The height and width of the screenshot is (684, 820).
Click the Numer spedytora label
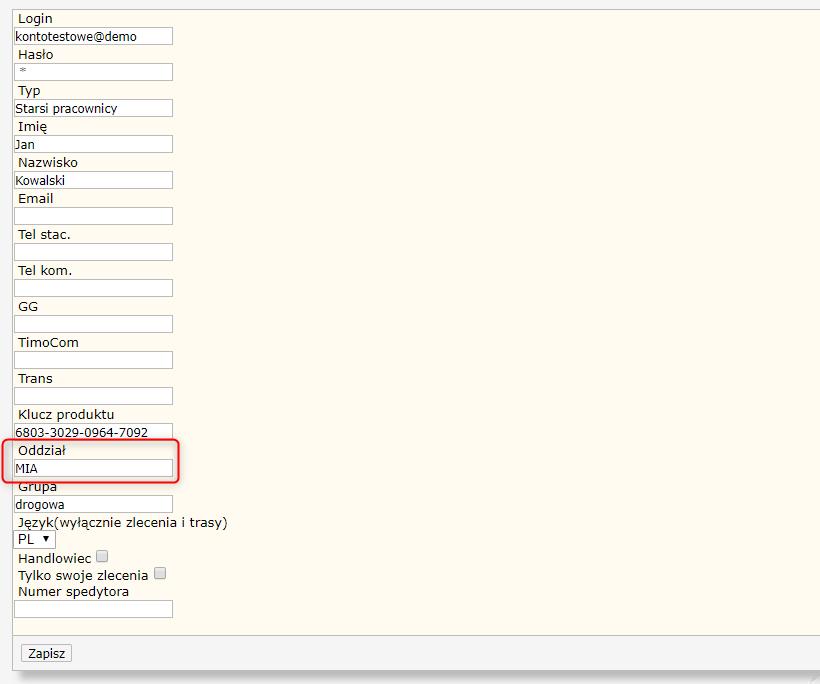tap(73, 592)
